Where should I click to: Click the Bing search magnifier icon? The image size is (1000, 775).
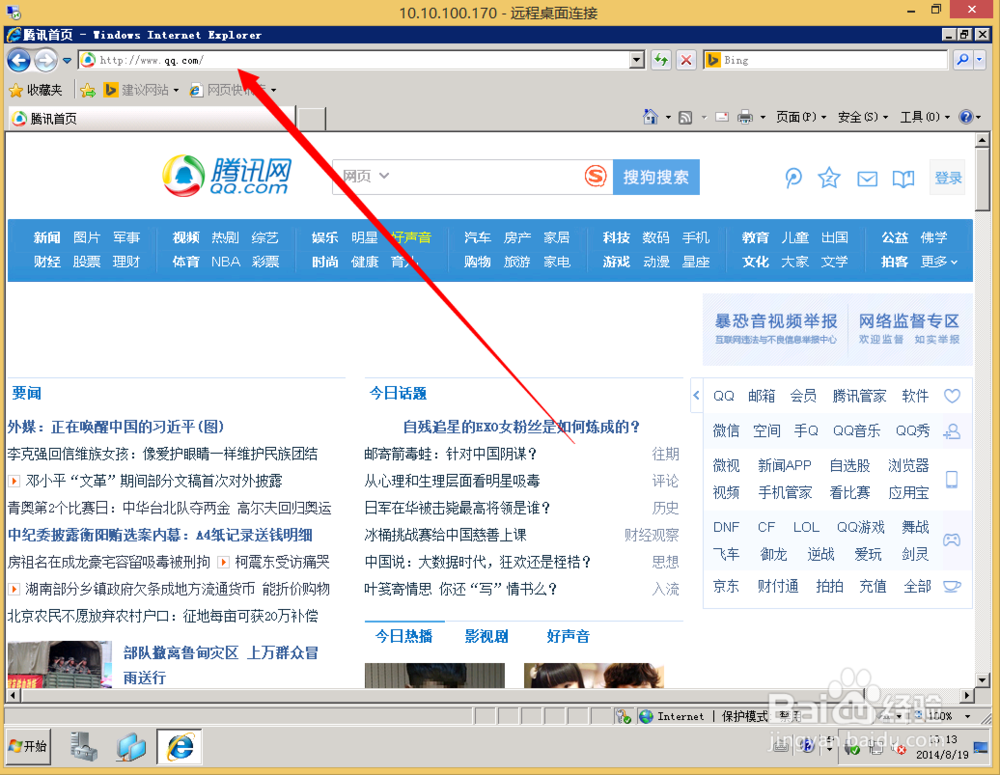[963, 60]
